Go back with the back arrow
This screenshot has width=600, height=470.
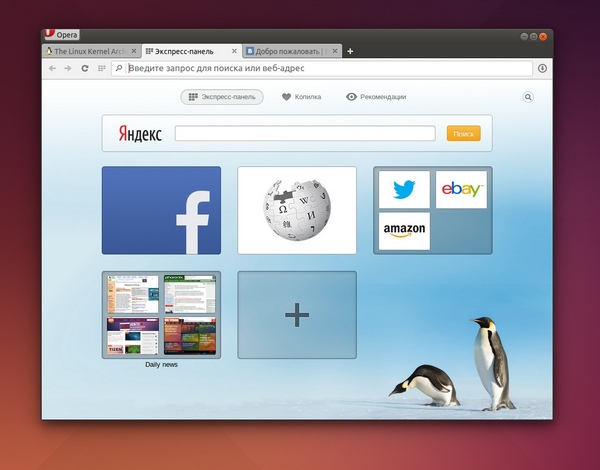click(x=52, y=68)
